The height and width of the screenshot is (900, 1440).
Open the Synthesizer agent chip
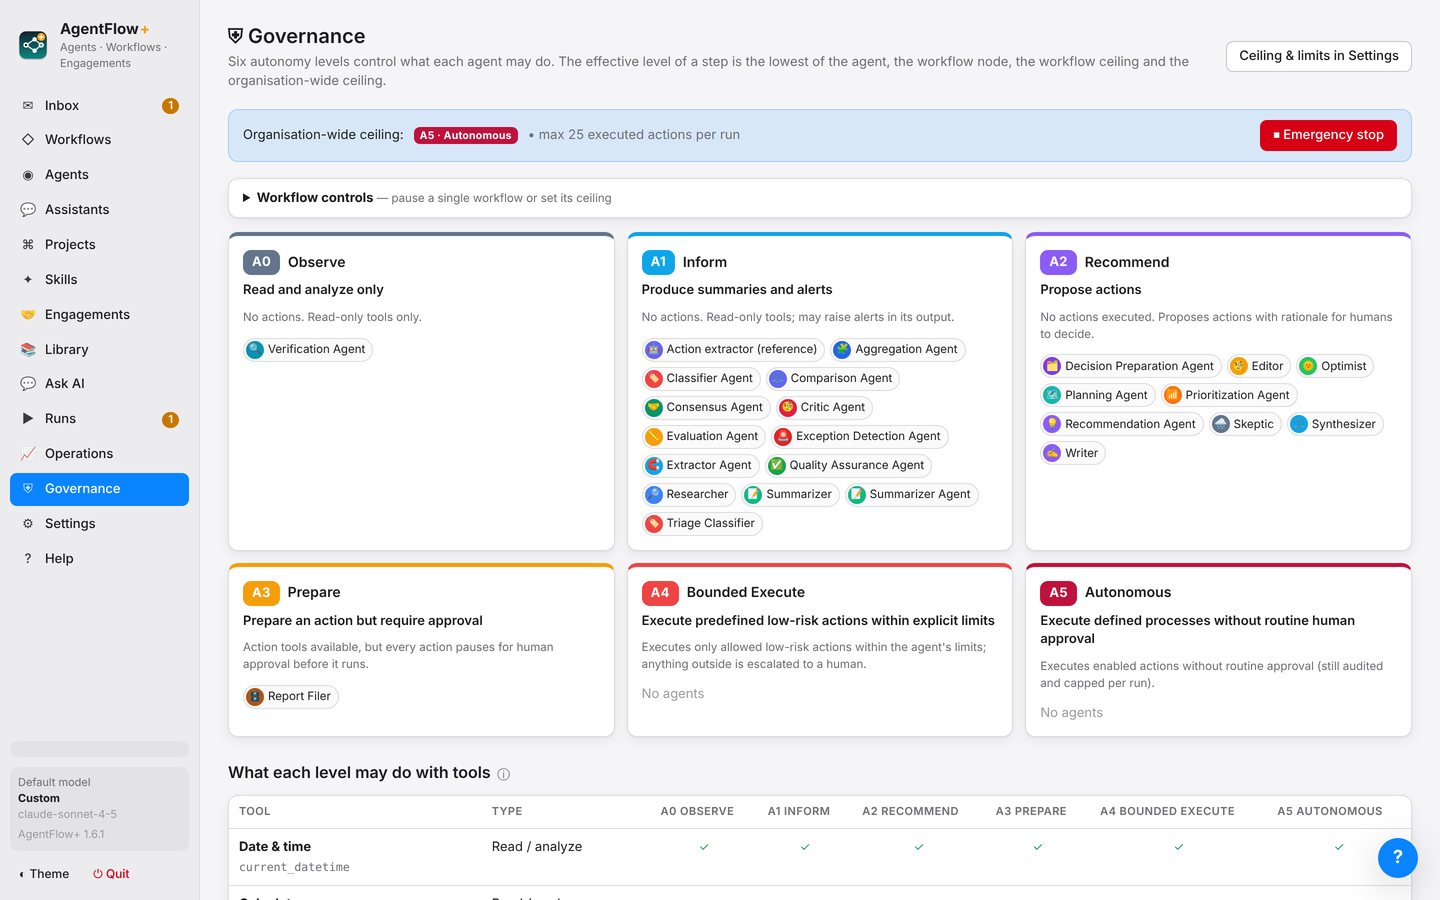point(1335,424)
